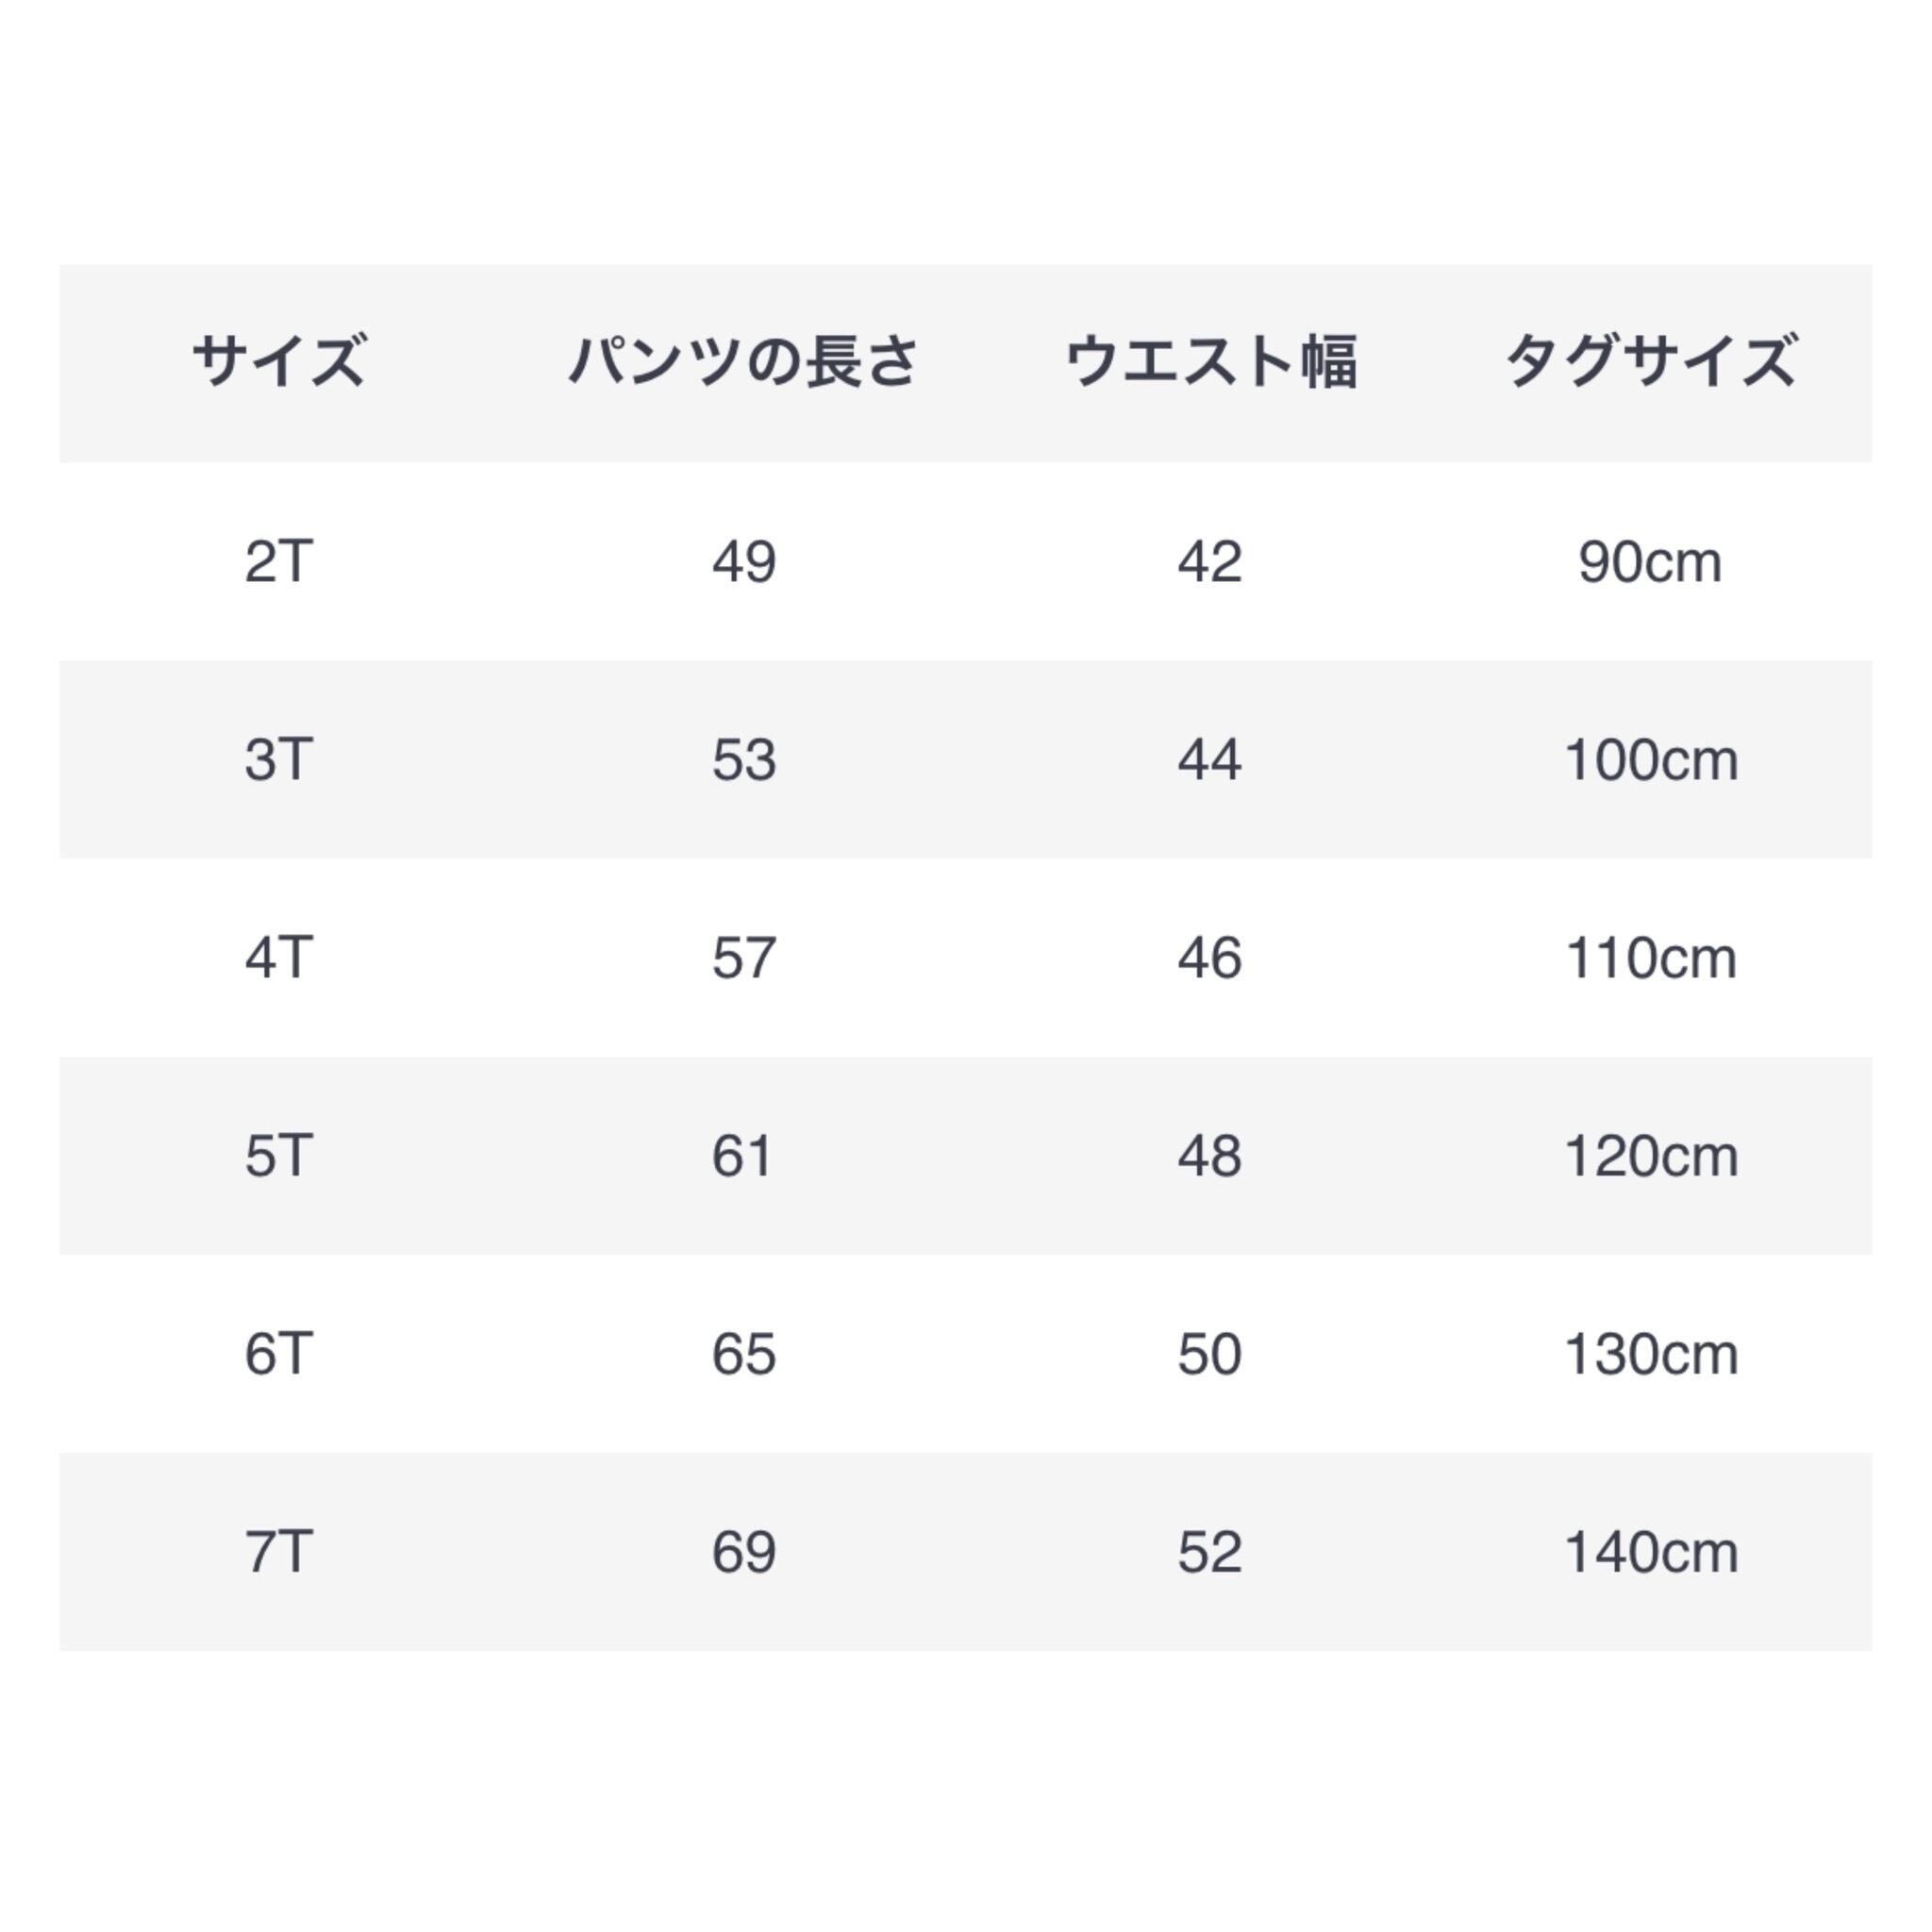This screenshot has width=1932, height=1932.
Task: Select the 3T size cell
Action: point(279,759)
